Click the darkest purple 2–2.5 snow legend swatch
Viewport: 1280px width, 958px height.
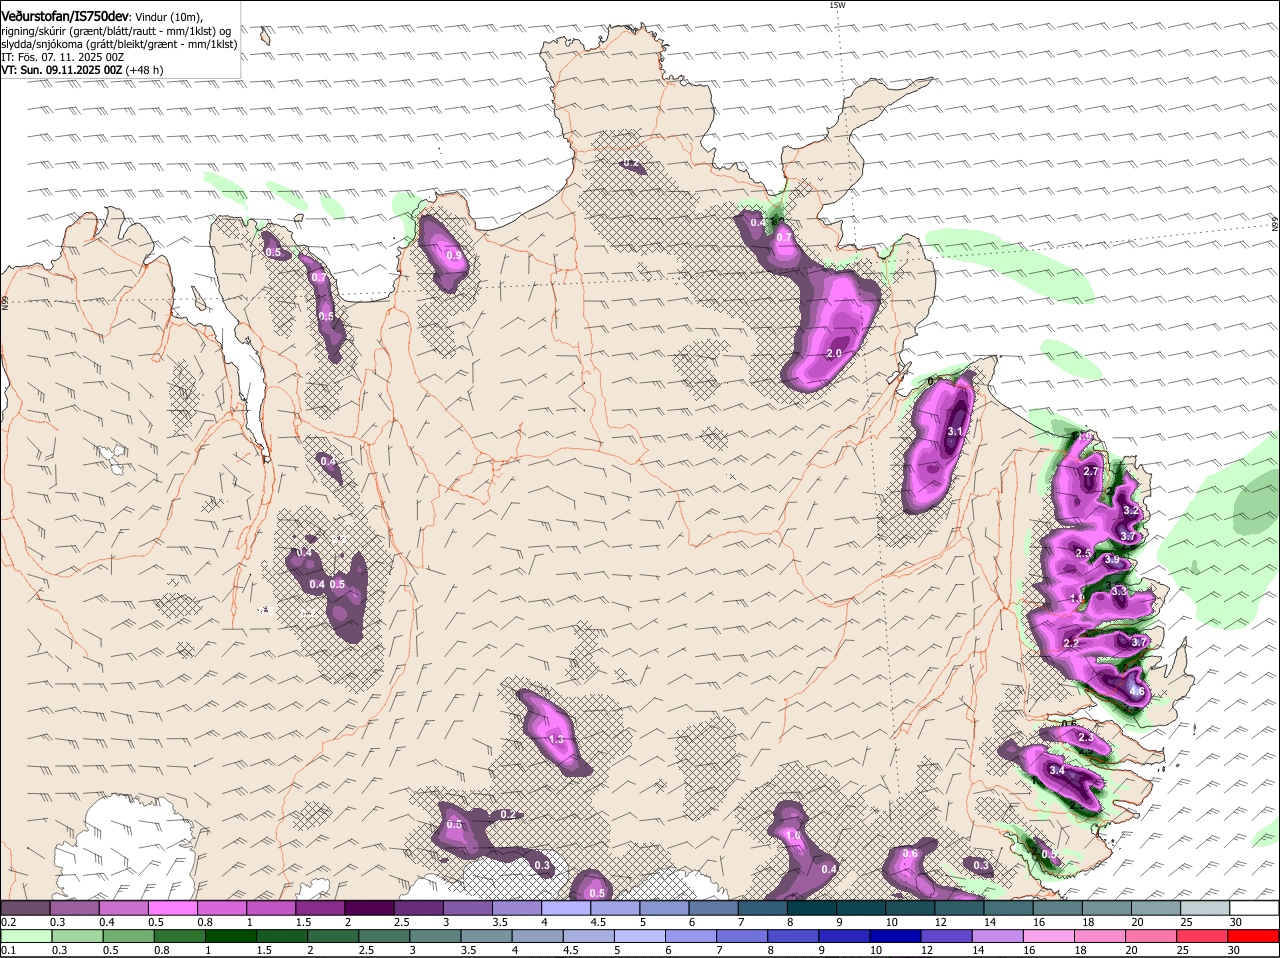tap(369, 907)
